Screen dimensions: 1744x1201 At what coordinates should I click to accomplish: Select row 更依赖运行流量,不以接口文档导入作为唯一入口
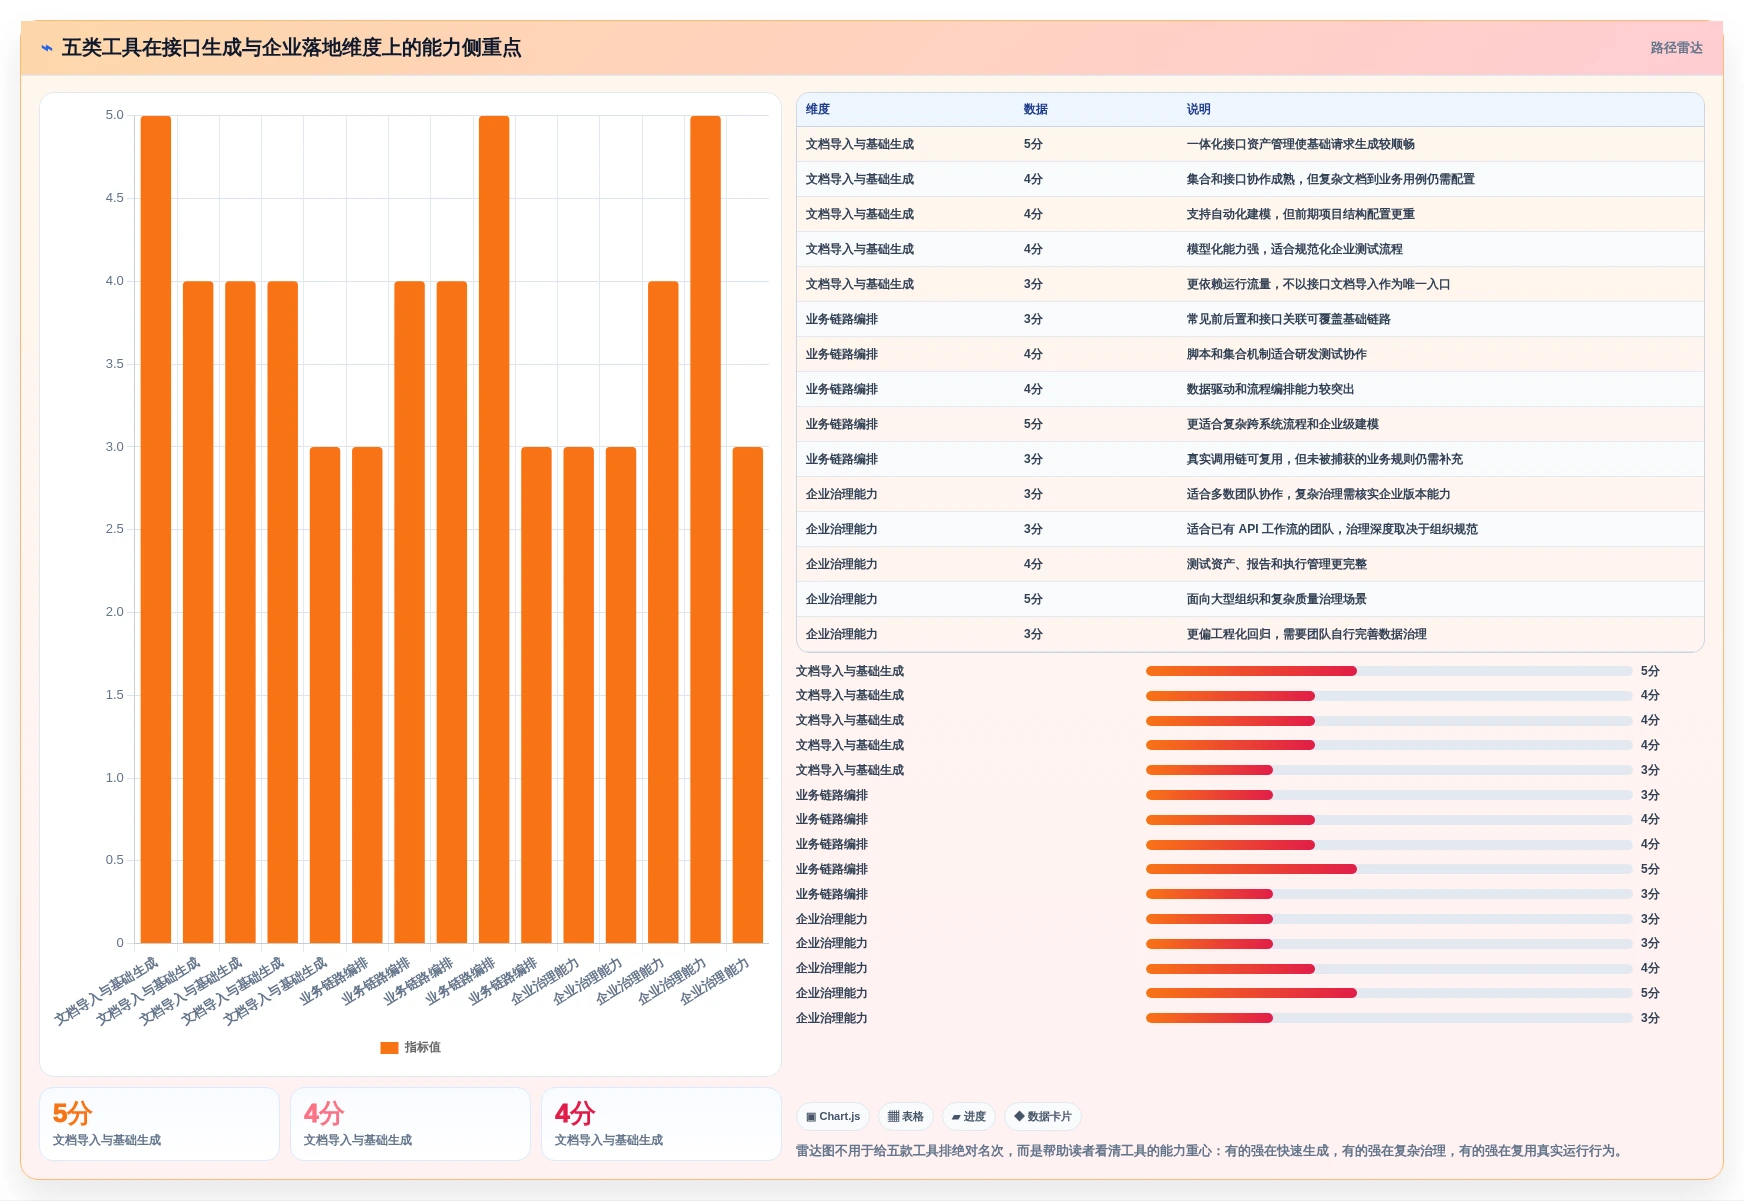click(x=1250, y=285)
